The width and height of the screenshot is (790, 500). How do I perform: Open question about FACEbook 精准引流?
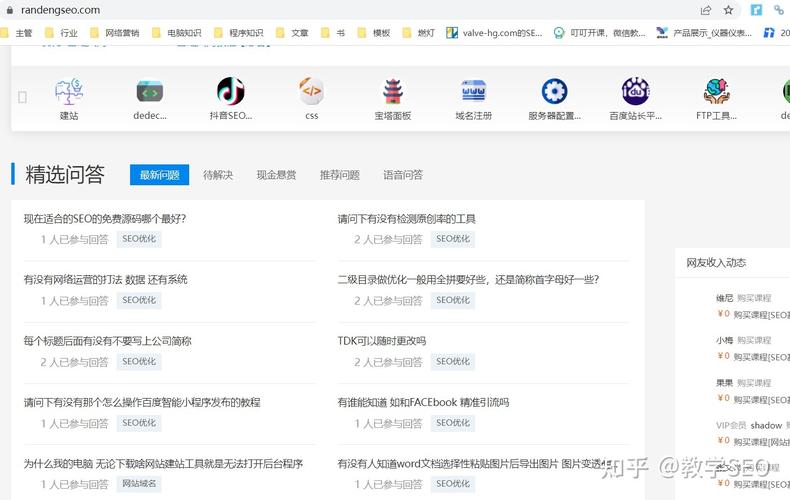(x=423, y=402)
